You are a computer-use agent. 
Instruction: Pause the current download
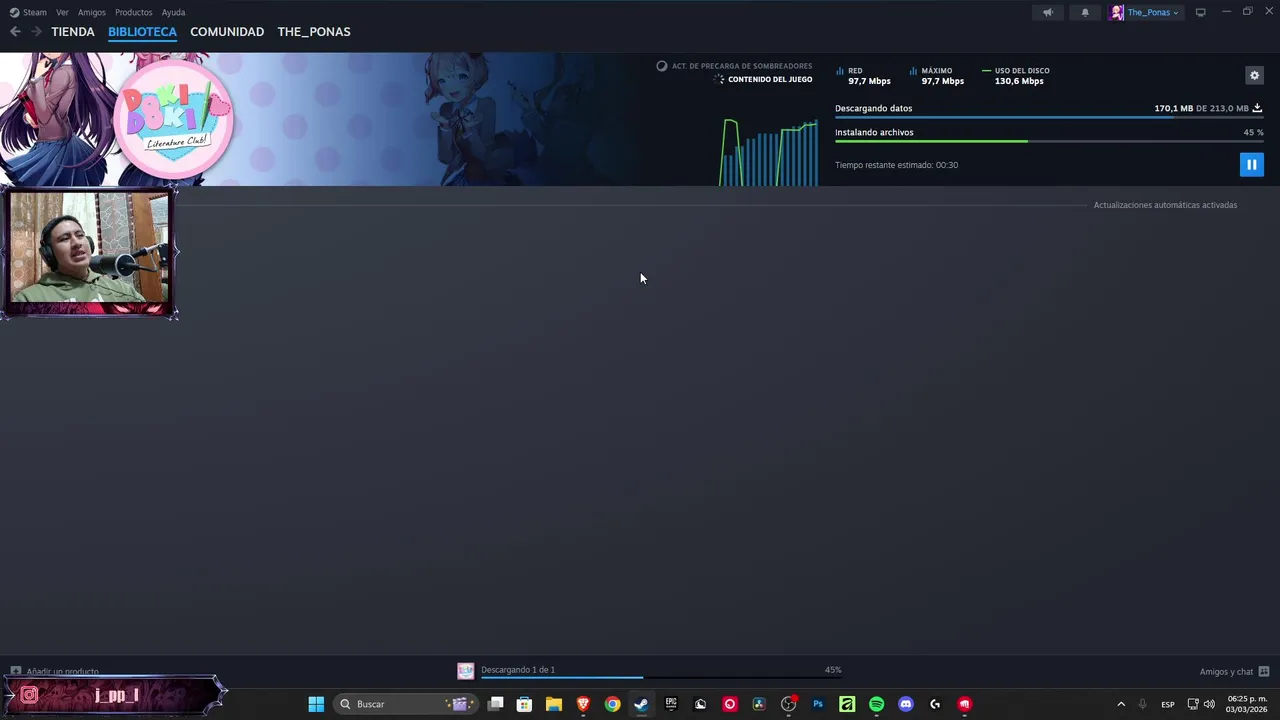point(1251,164)
